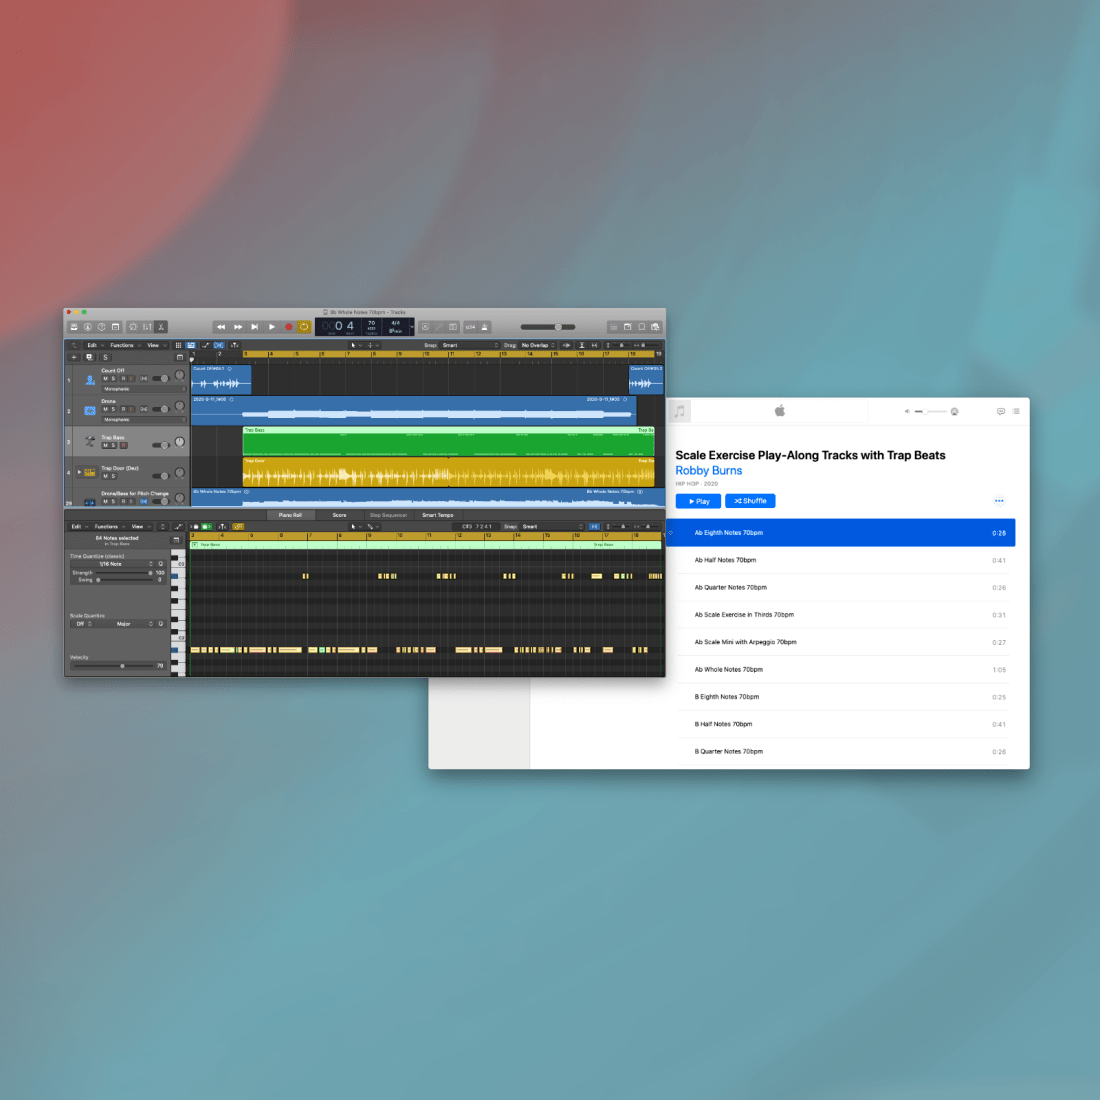The height and width of the screenshot is (1100, 1100).
Task: Open the Snap dropdown in Tracks area
Action: [x=468, y=345]
